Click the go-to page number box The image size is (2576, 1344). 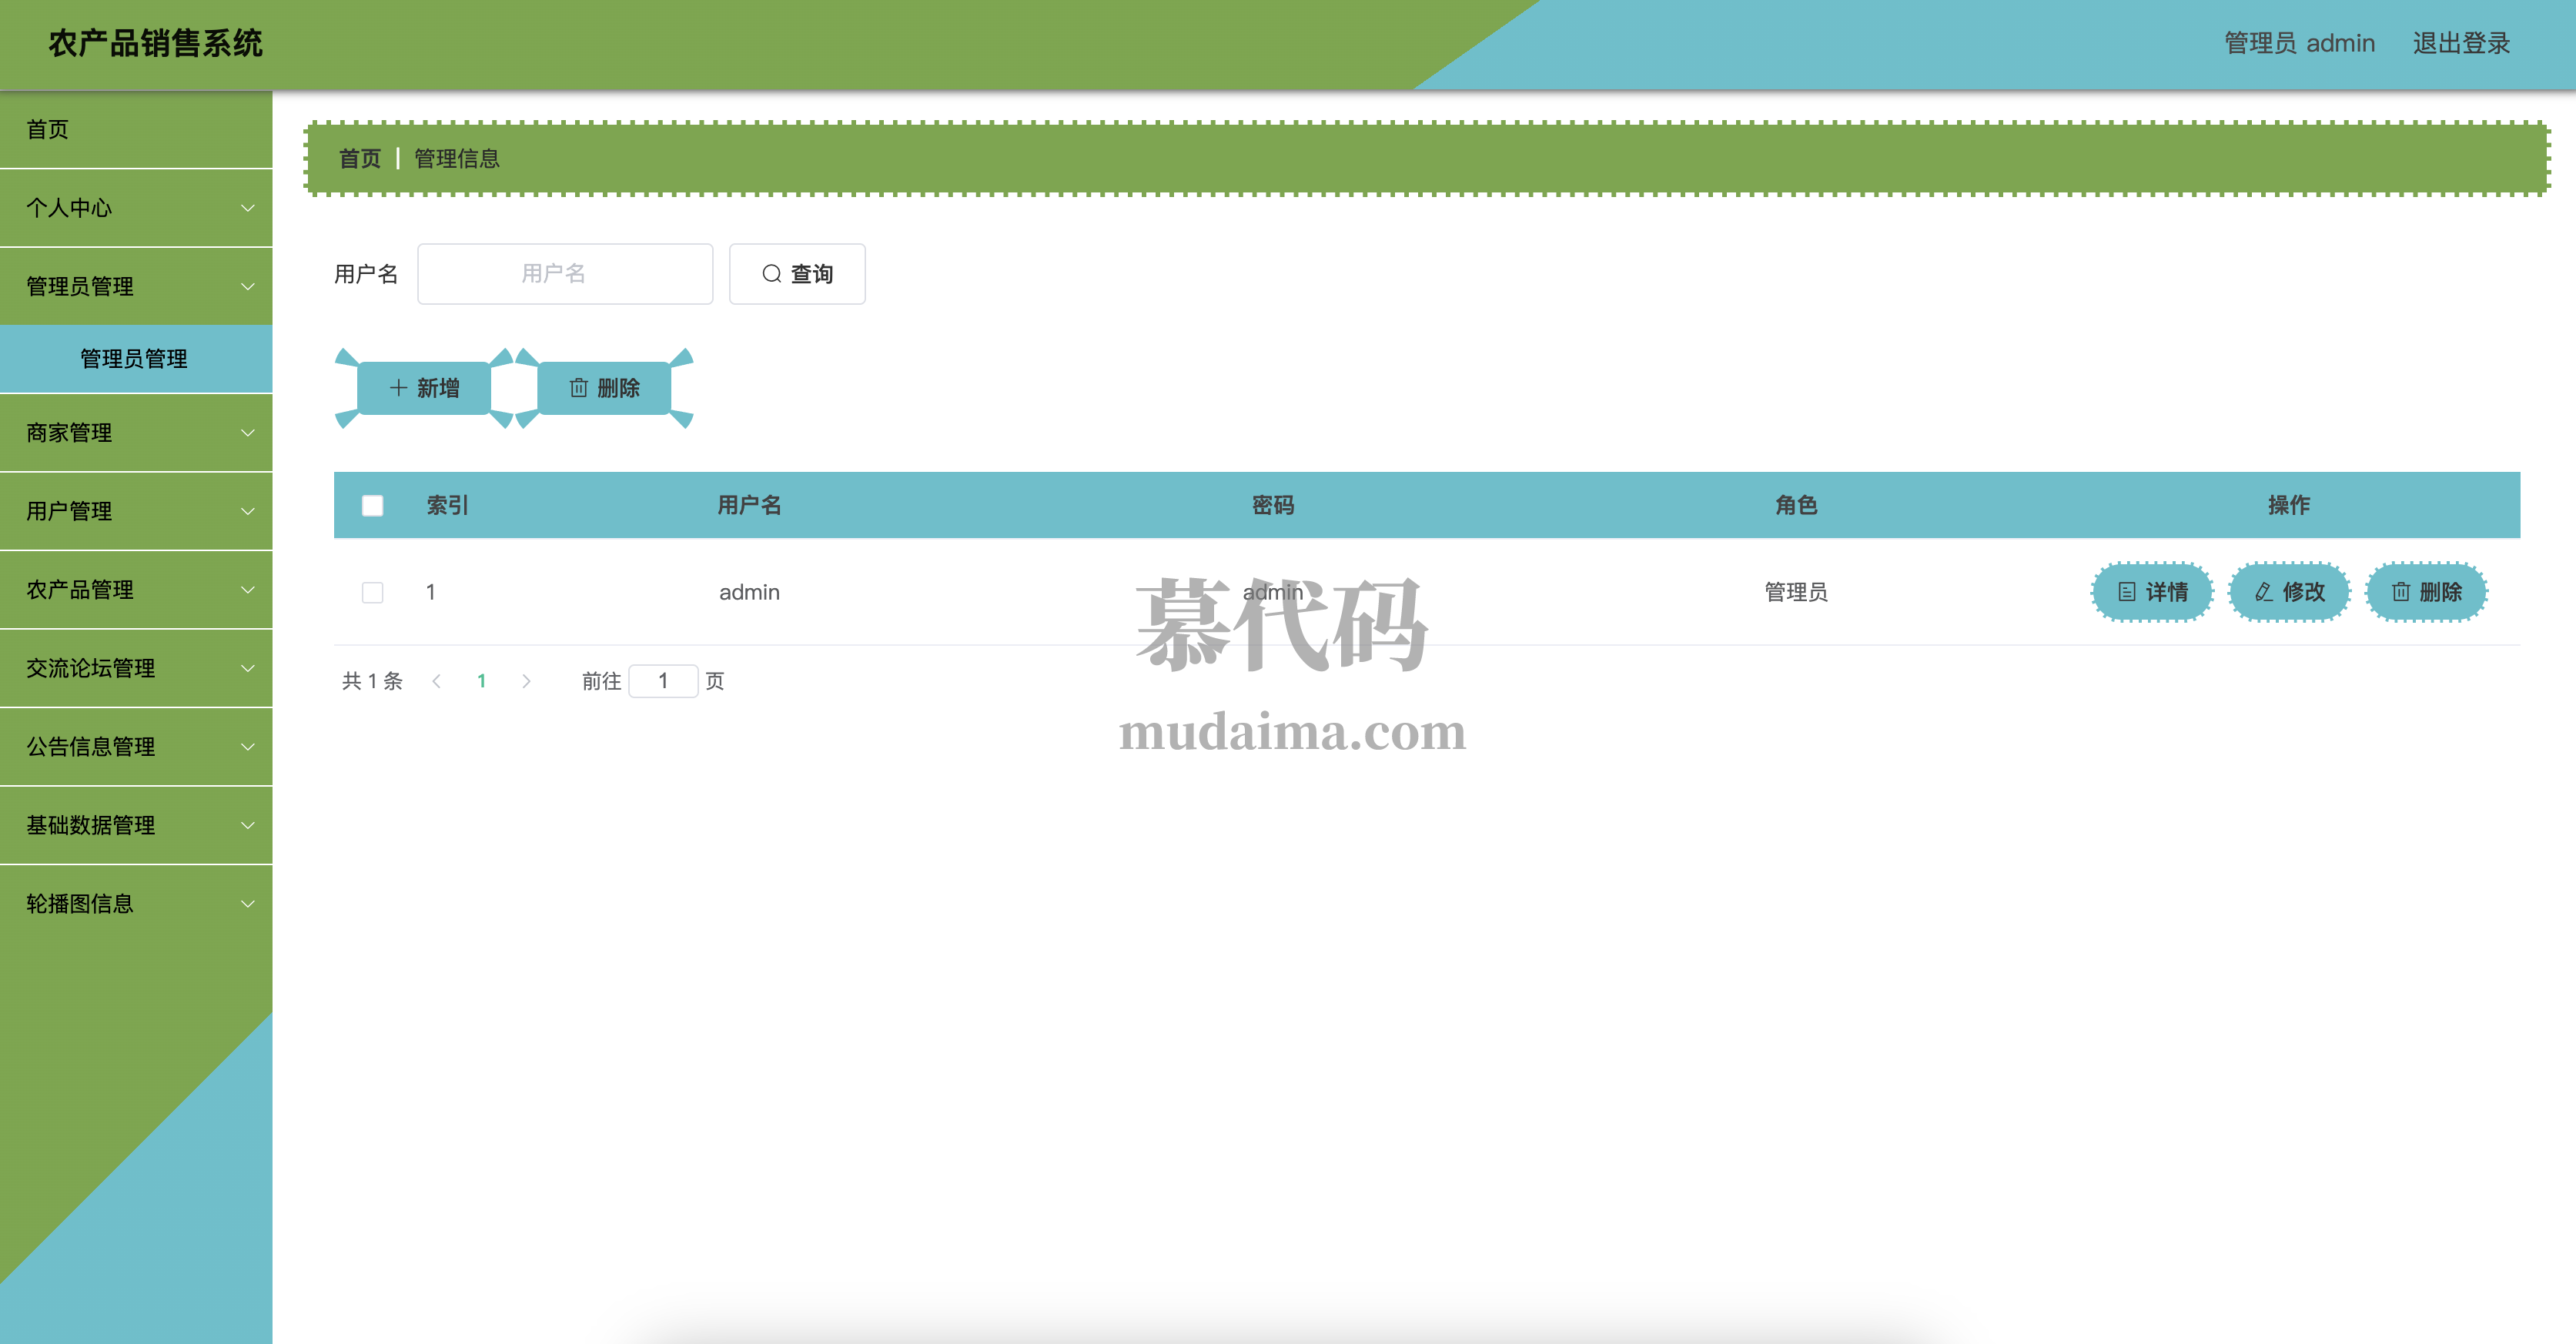[662, 681]
